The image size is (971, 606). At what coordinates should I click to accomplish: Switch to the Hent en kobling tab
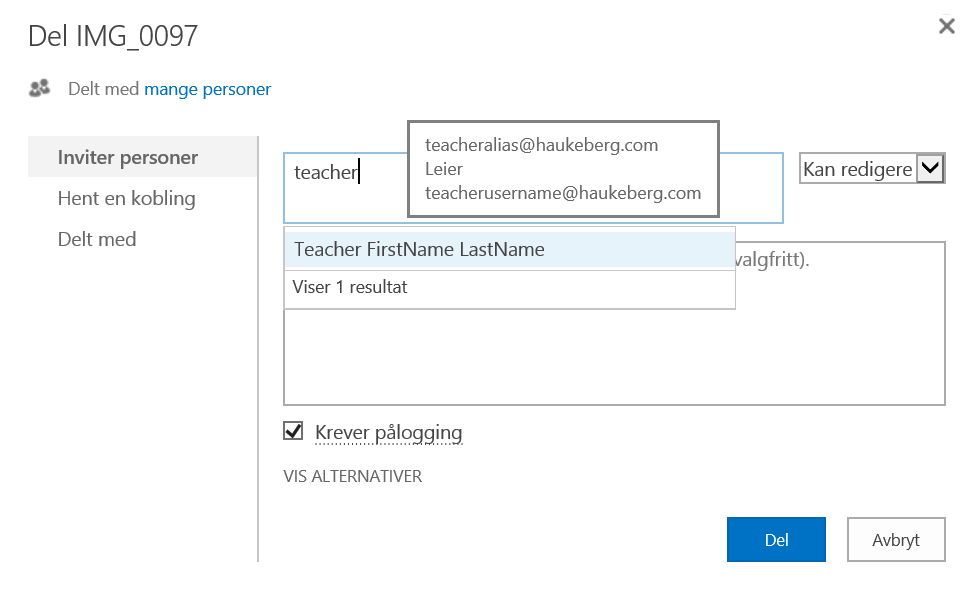(126, 198)
